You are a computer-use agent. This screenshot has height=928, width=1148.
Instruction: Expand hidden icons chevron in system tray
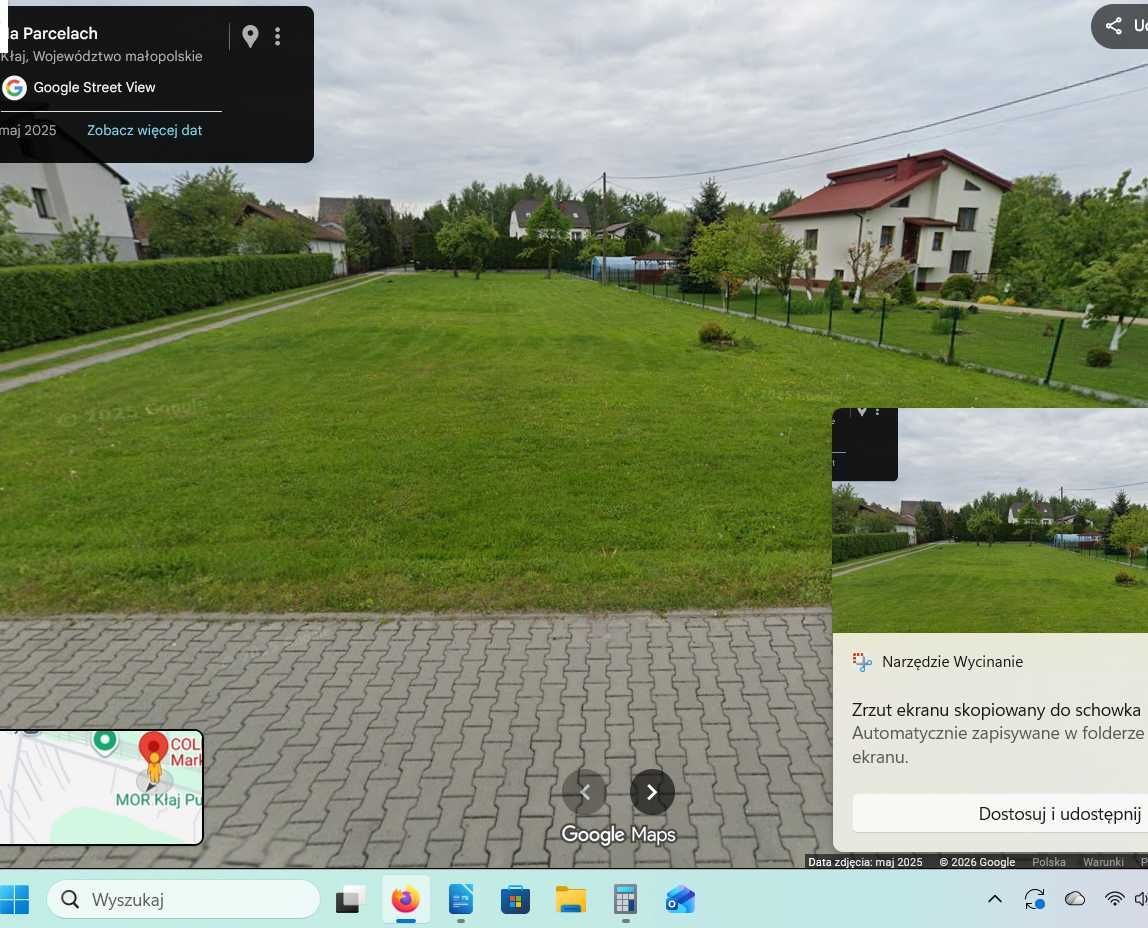(995, 899)
